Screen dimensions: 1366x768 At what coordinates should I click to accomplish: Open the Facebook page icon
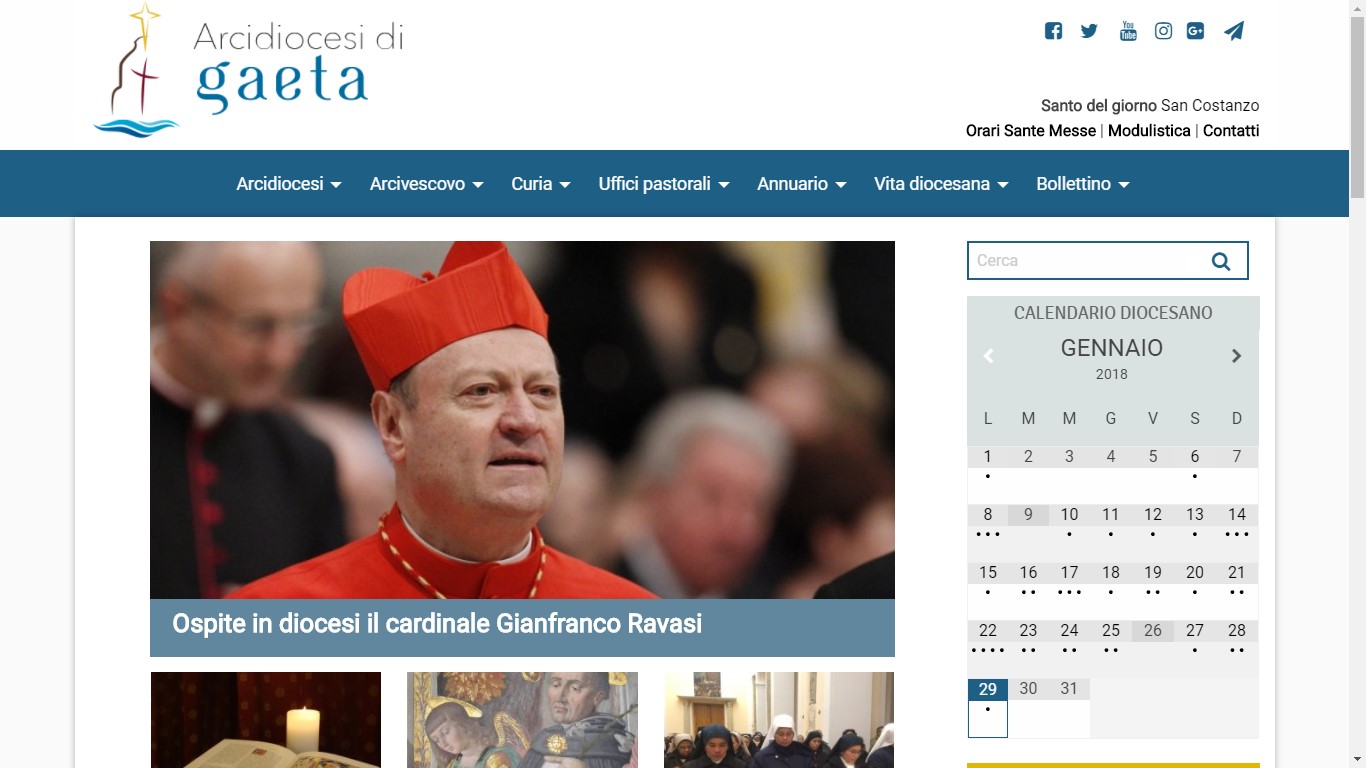pos(1053,31)
